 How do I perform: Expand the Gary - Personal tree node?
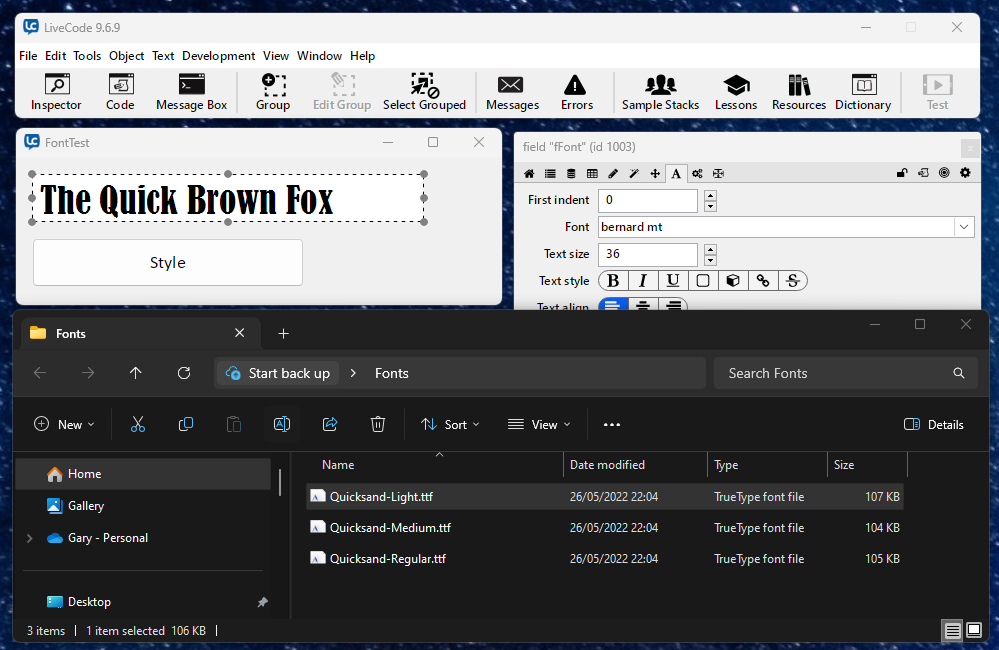(x=28, y=538)
